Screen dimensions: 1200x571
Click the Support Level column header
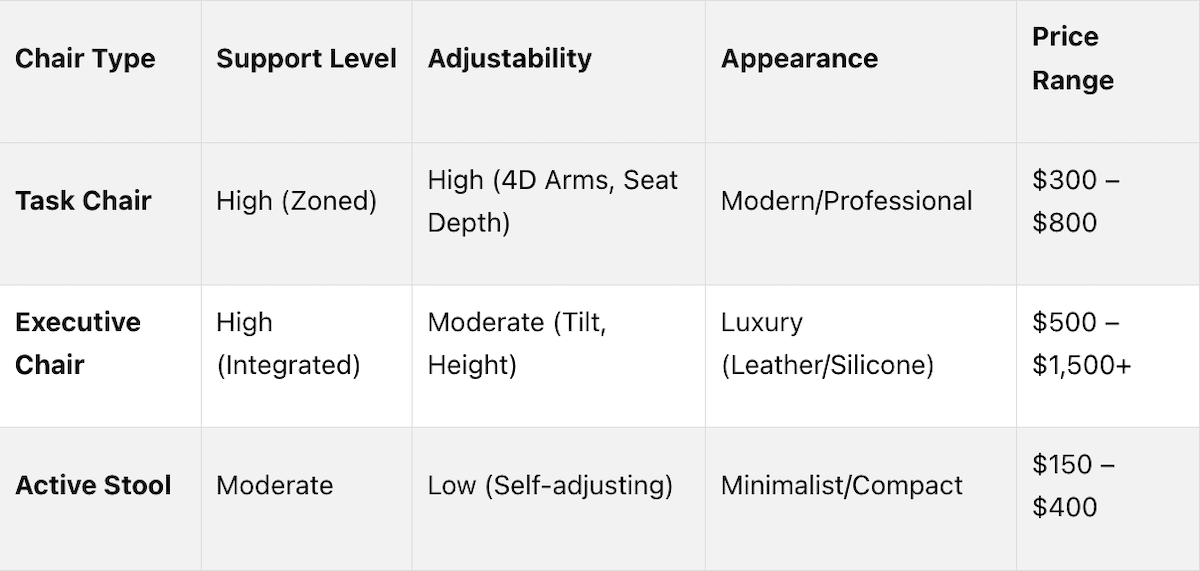(306, 58)
